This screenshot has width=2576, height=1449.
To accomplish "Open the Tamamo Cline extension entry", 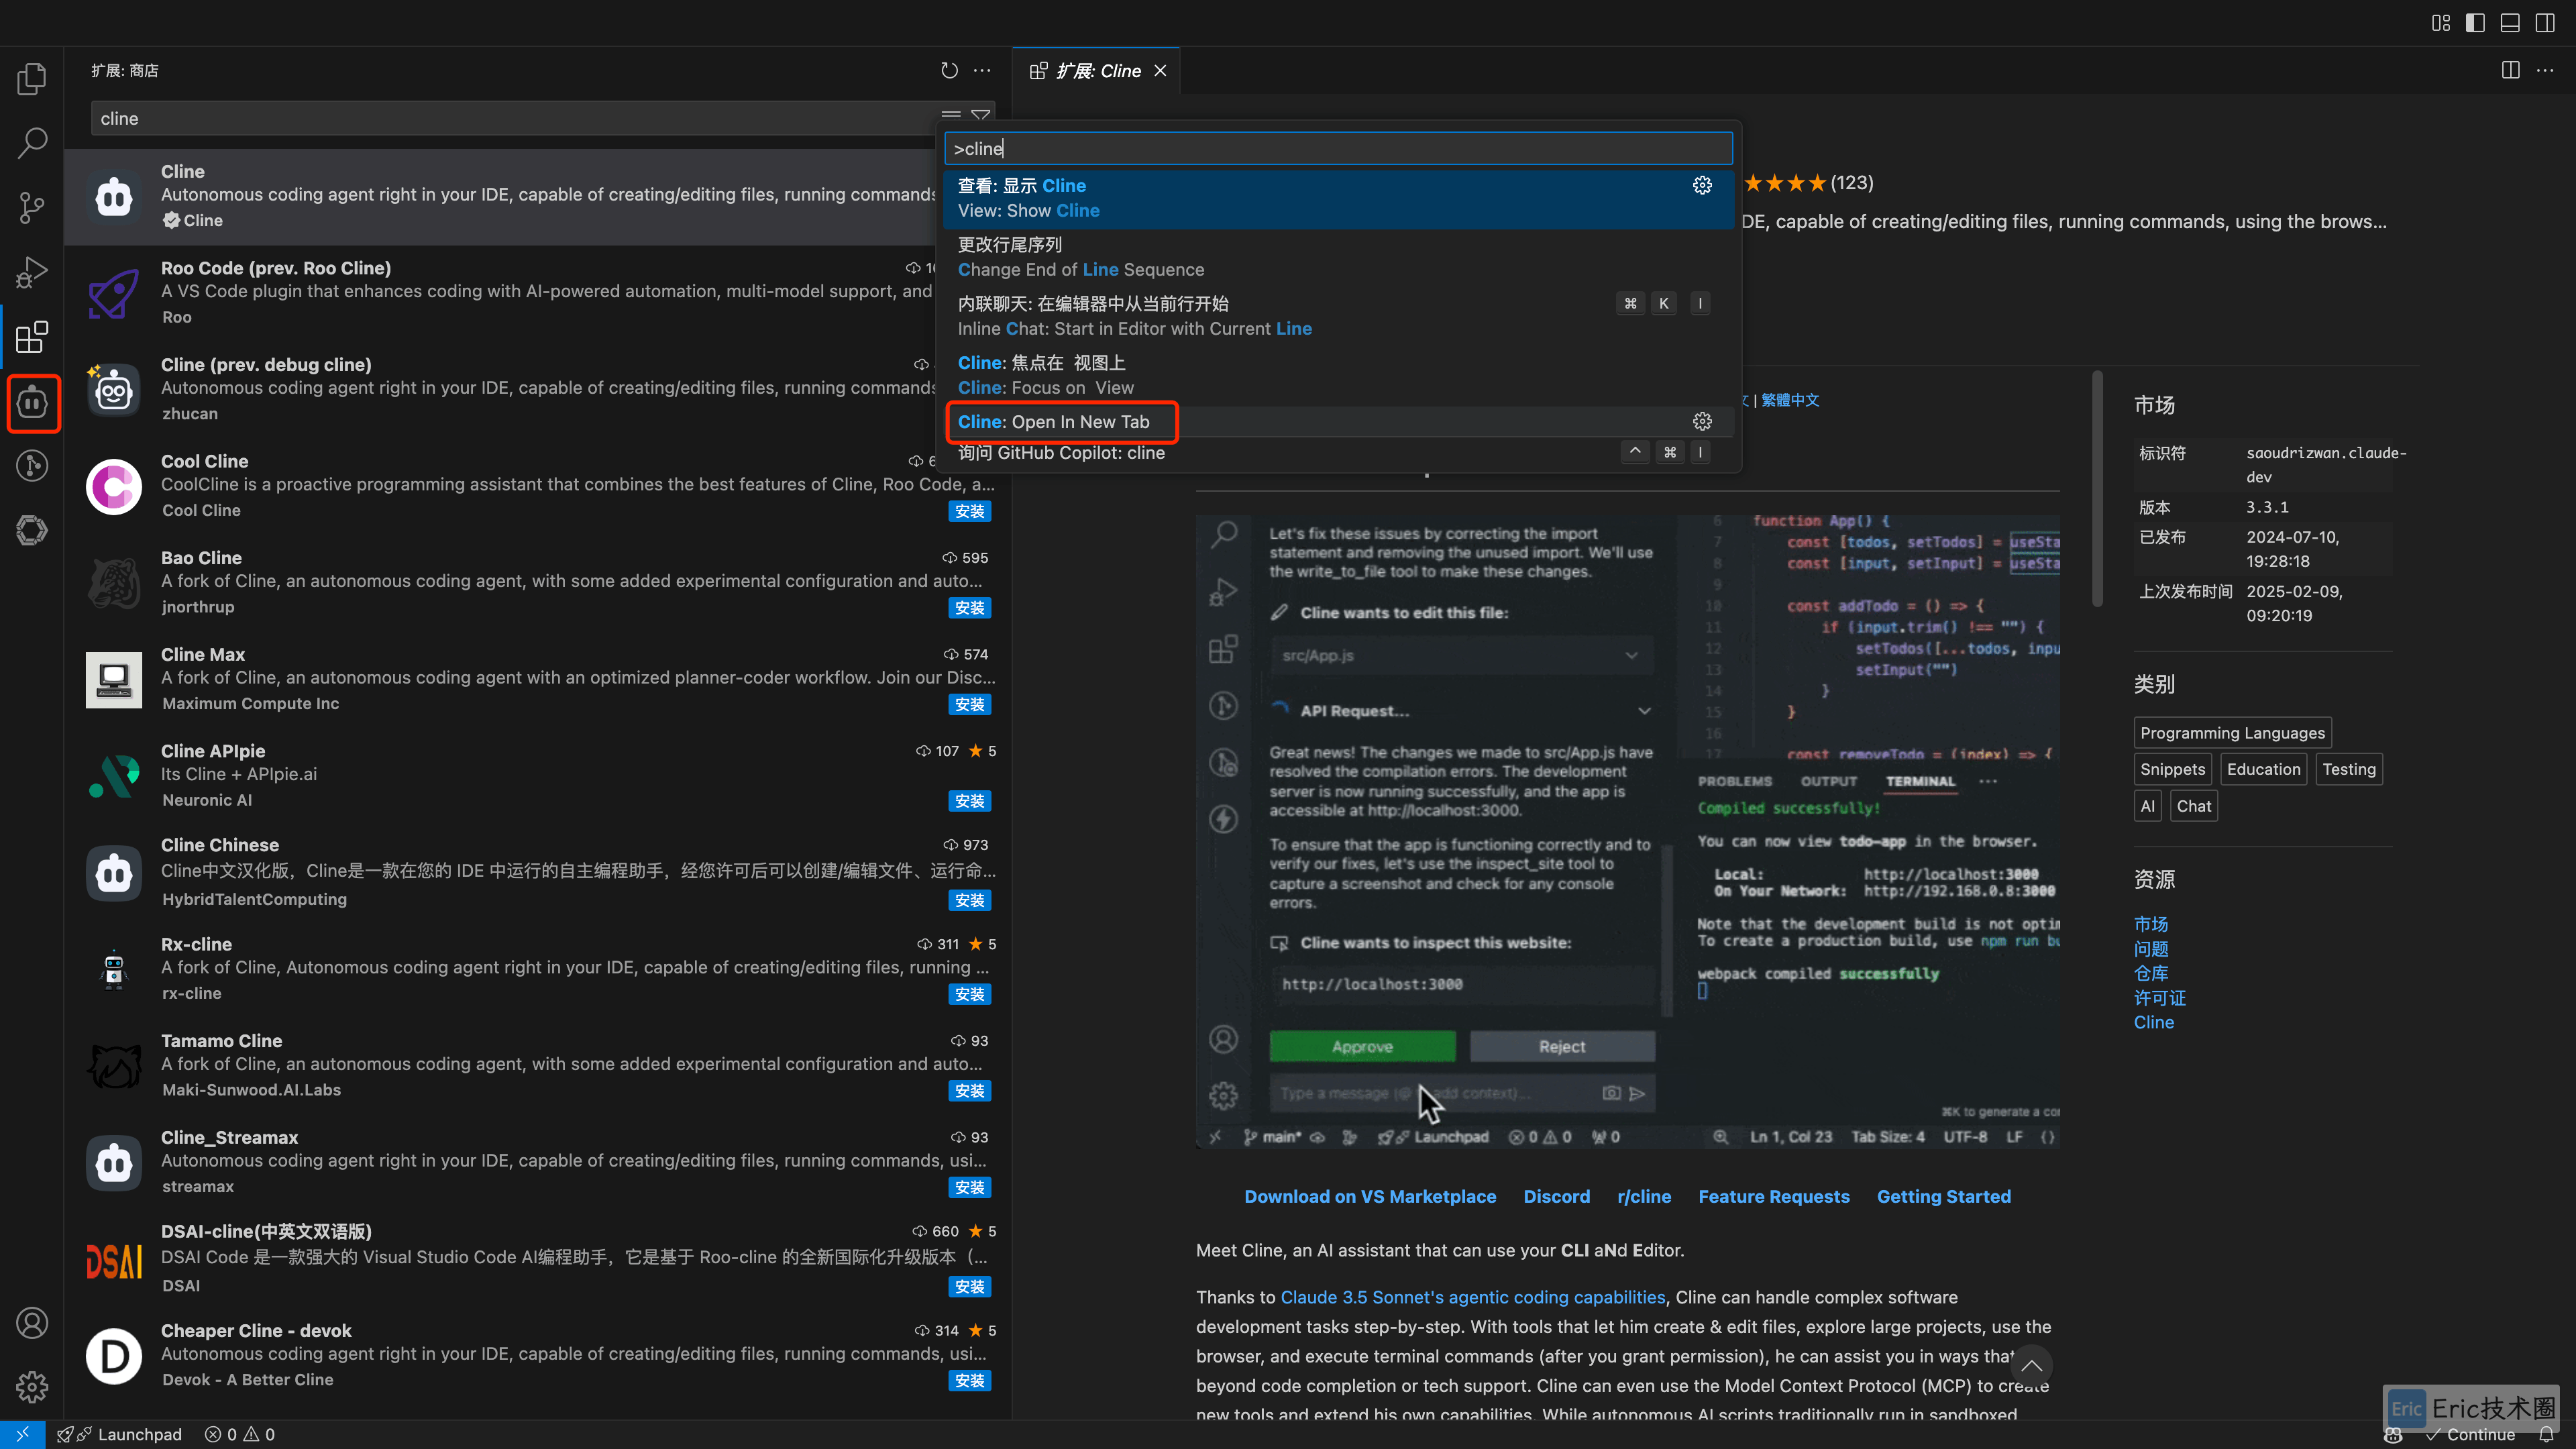I will [538, 1066].
